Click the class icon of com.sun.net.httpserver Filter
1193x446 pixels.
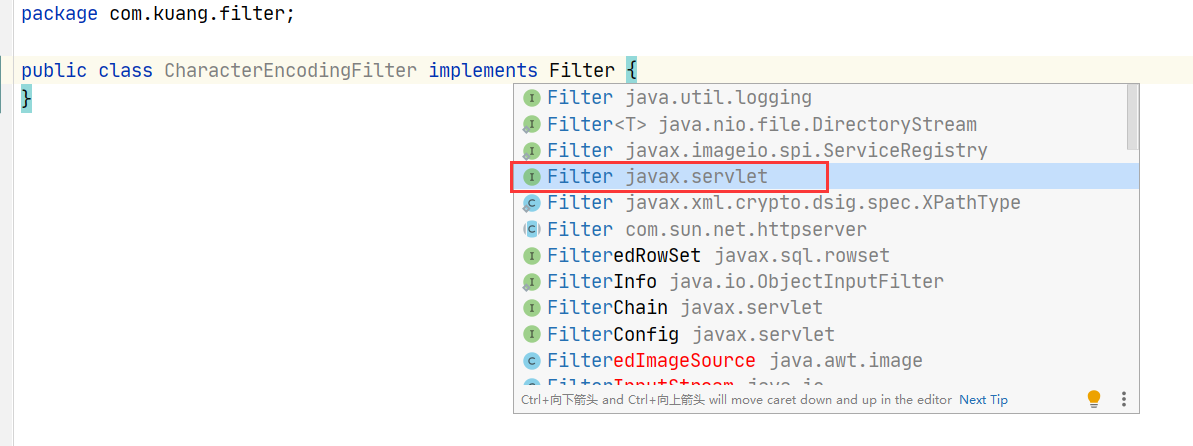[531, 230]
